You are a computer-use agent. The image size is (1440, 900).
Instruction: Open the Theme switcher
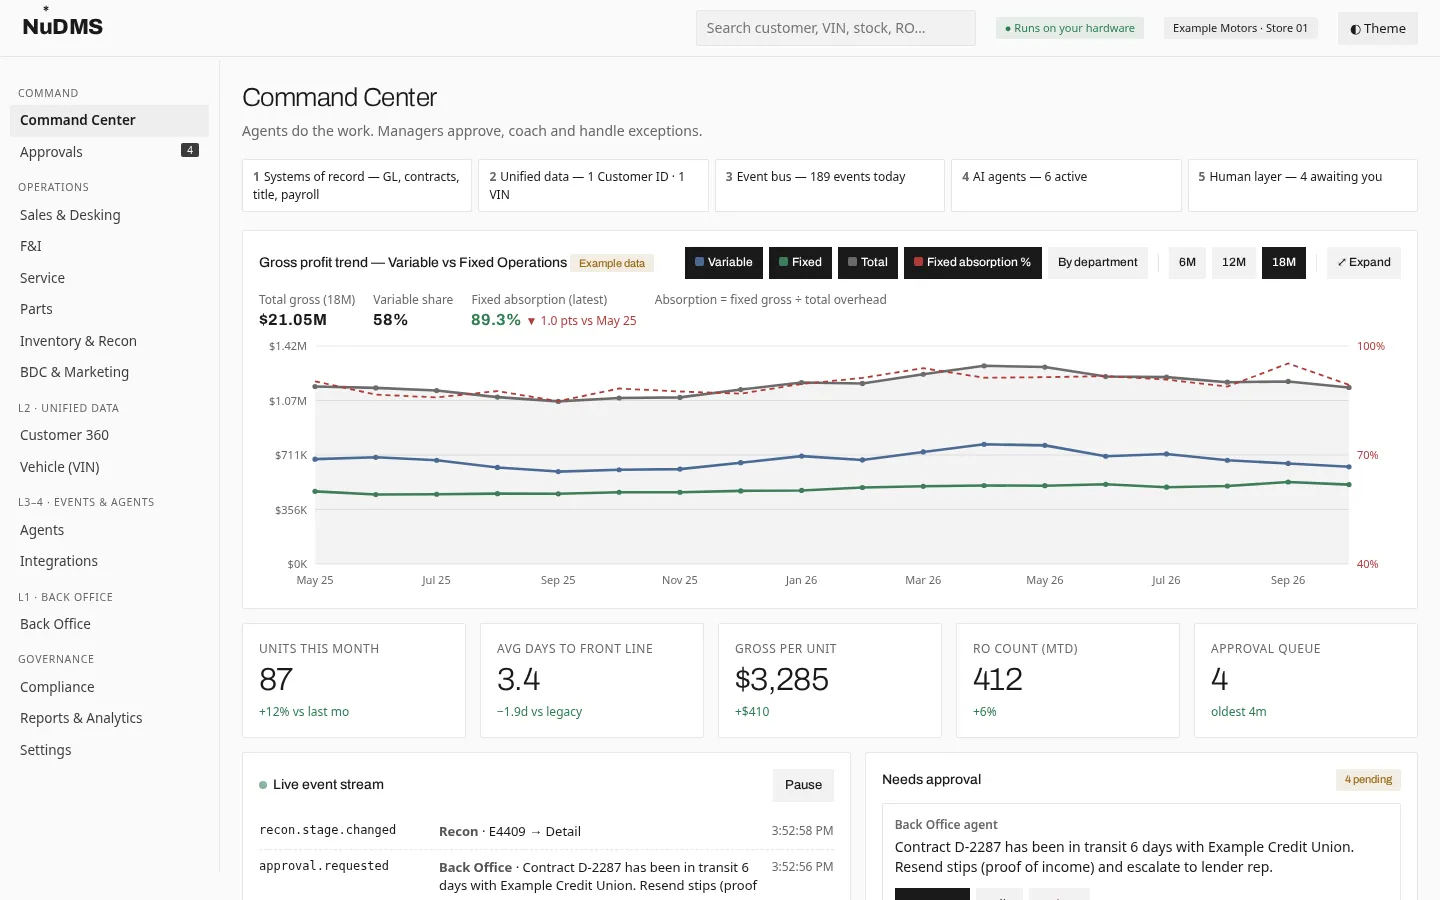click(x=1377, y=28)
